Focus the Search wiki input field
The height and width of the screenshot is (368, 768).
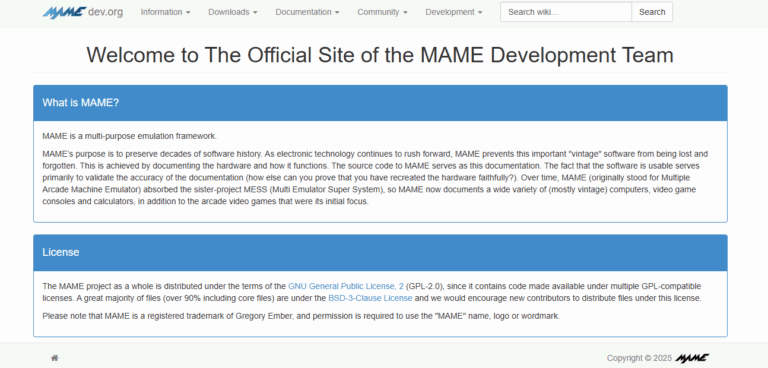pos(566,12)
